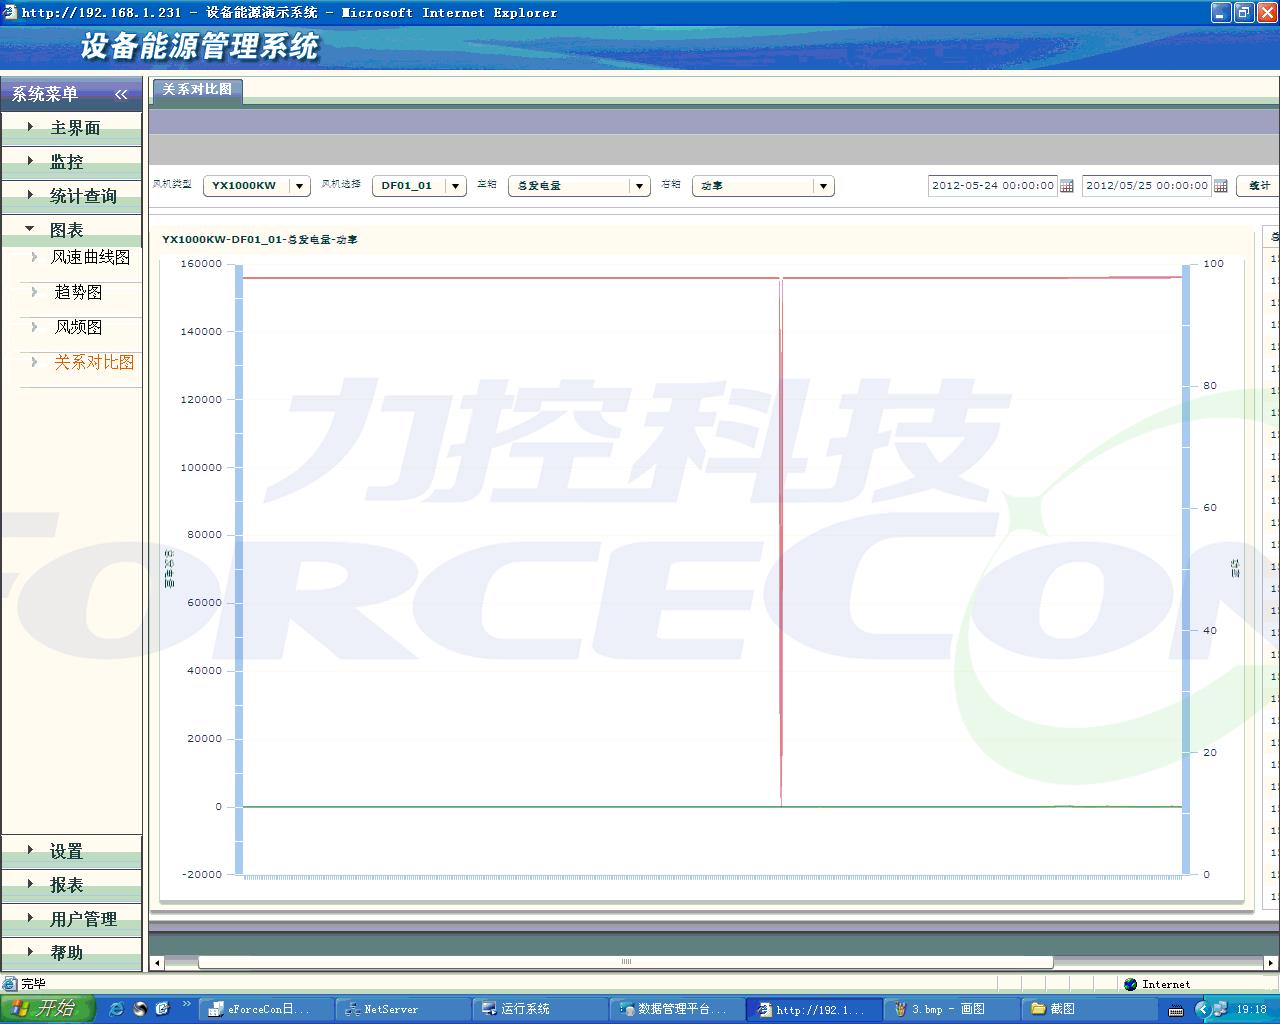Image resolution: width=1280 pixels, height=1024 pixels.
Task: Click the 100 right axis label
Action: pos(1213,264)
